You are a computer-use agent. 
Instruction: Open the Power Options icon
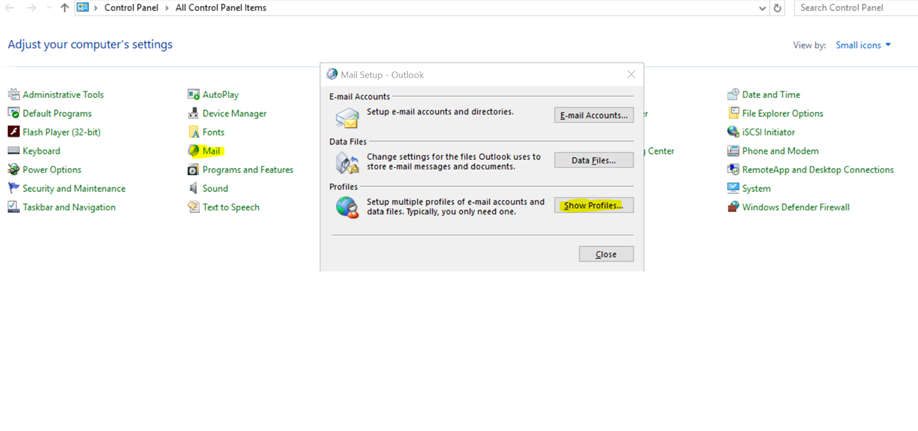(13, 170)
